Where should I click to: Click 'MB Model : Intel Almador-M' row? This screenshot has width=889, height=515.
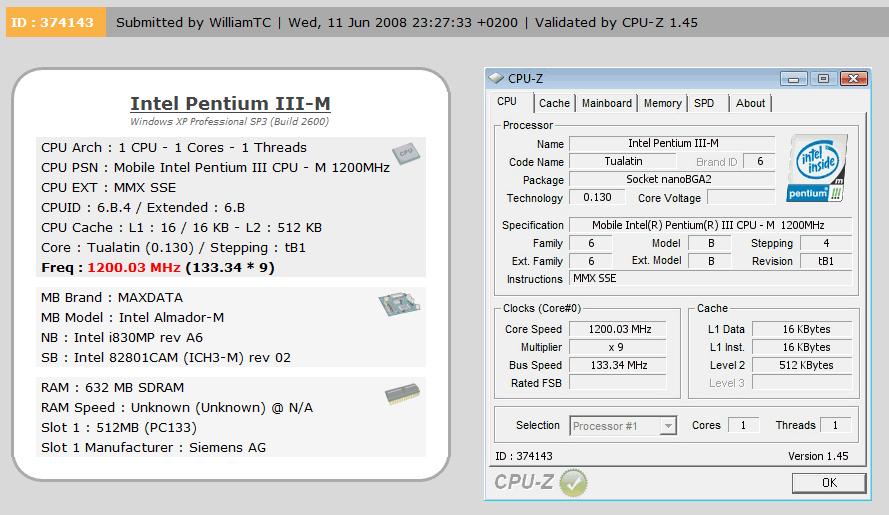(132, 318)
